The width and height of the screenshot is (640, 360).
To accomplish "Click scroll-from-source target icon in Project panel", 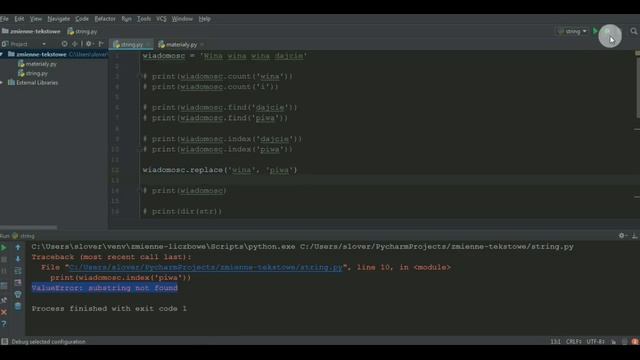I will click(x=64, y=44).
